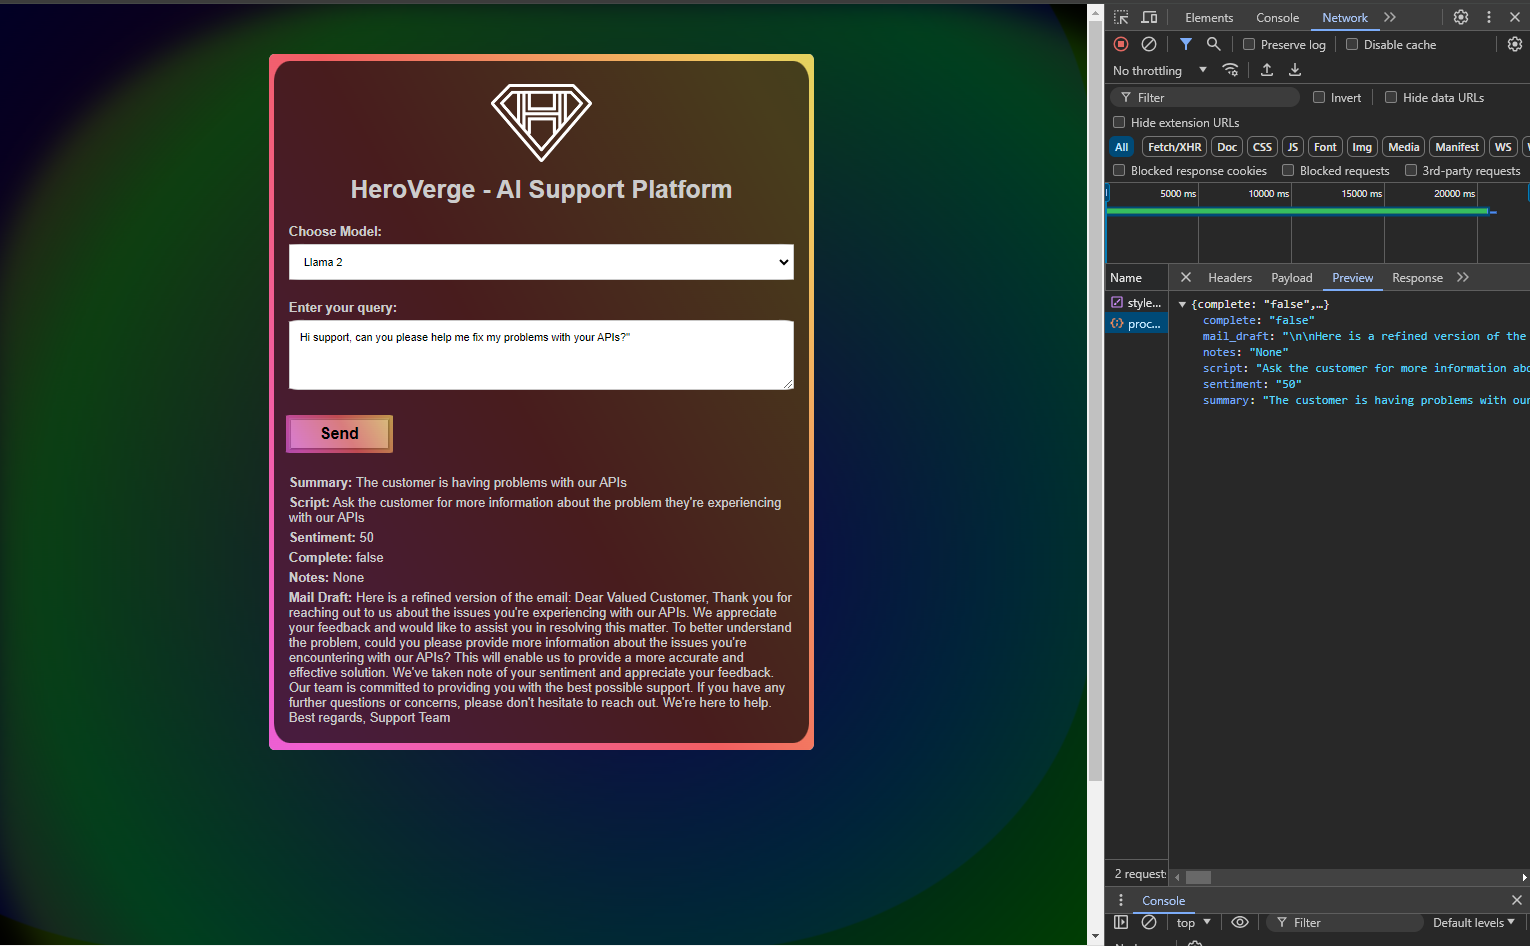Image resolution: width=1530 pixels, height=946 pixels.
Task: Stop recording network log
Action: (x=1121, y=44)
